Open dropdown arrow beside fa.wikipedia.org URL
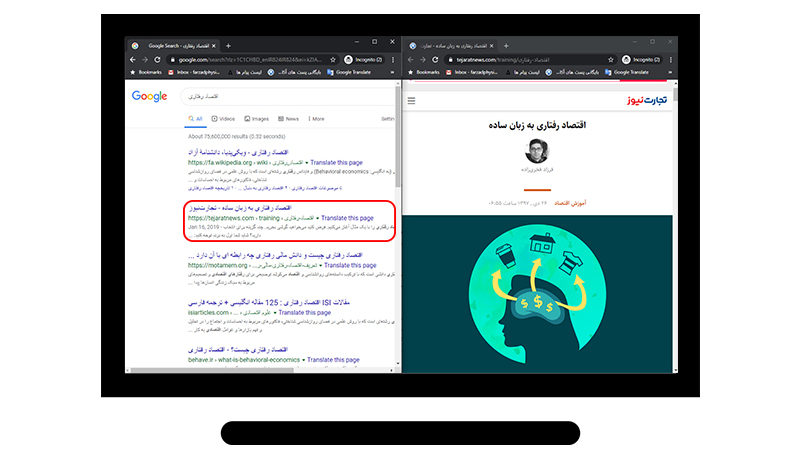 [x=307, y=163]
